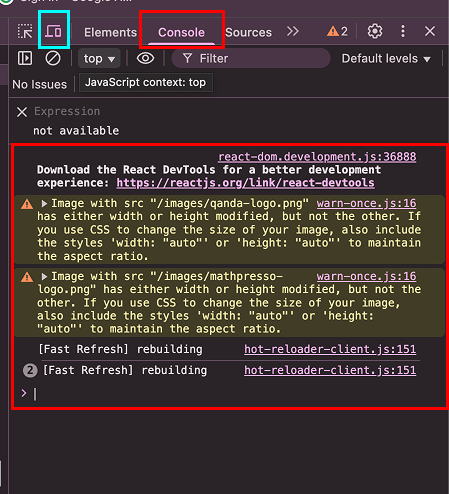Click the No Issues label
The image size is (449, 494).
tap(40, 84)
